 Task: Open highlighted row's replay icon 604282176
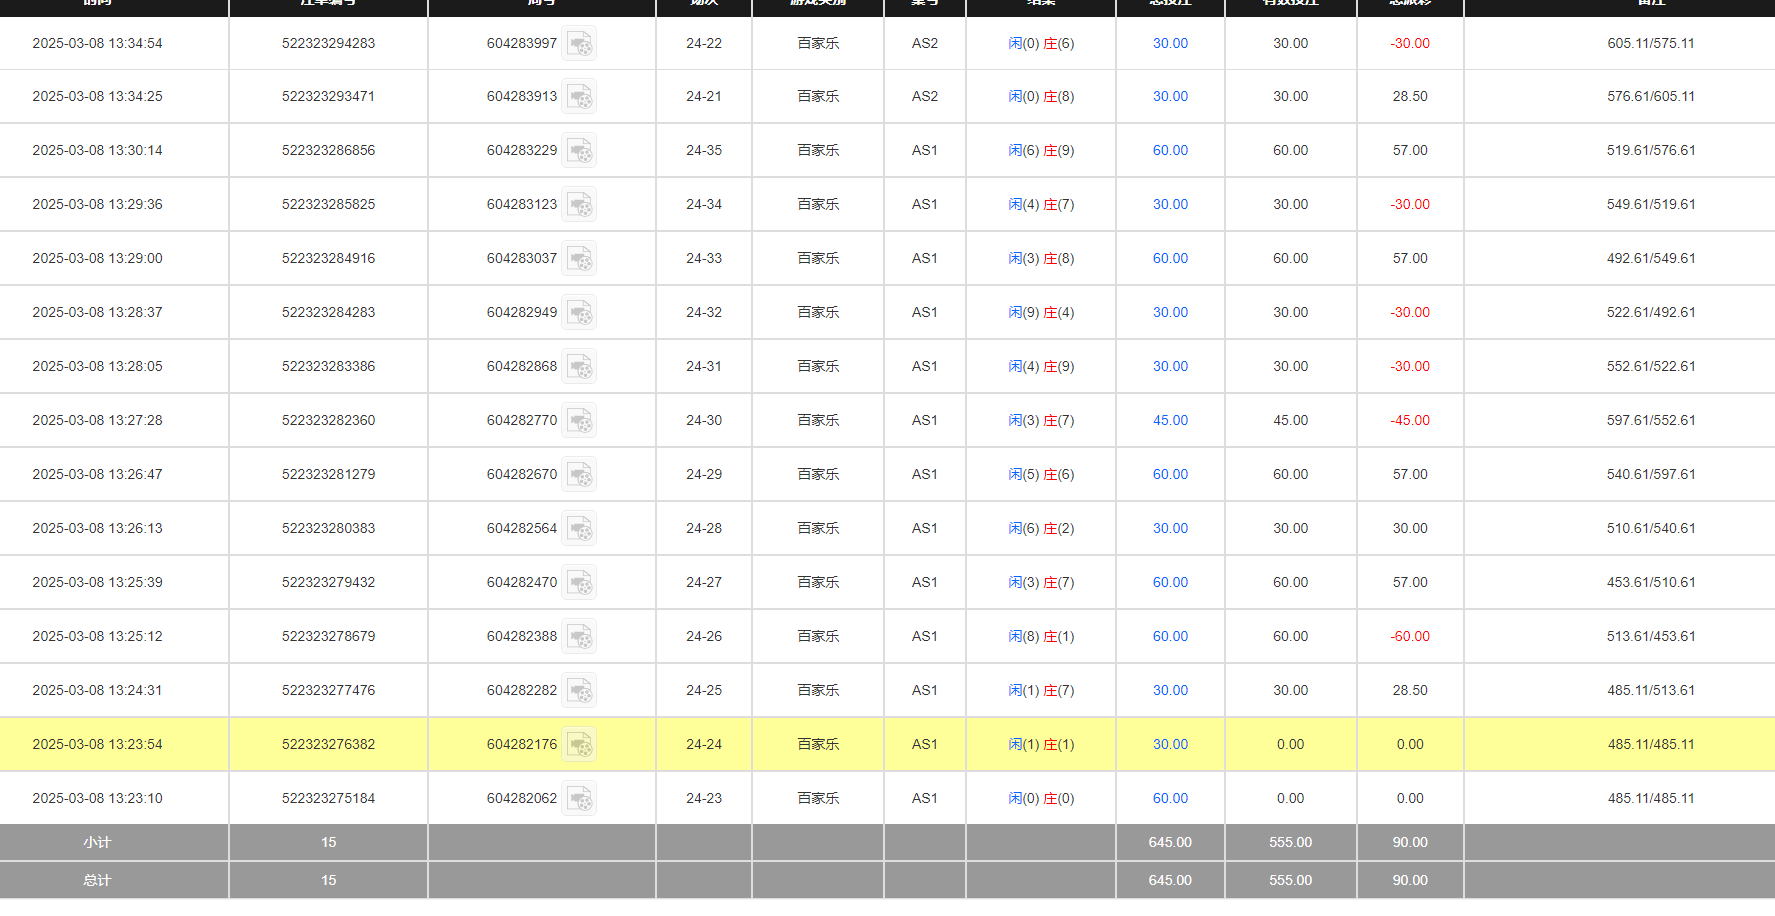pos(579,745)
